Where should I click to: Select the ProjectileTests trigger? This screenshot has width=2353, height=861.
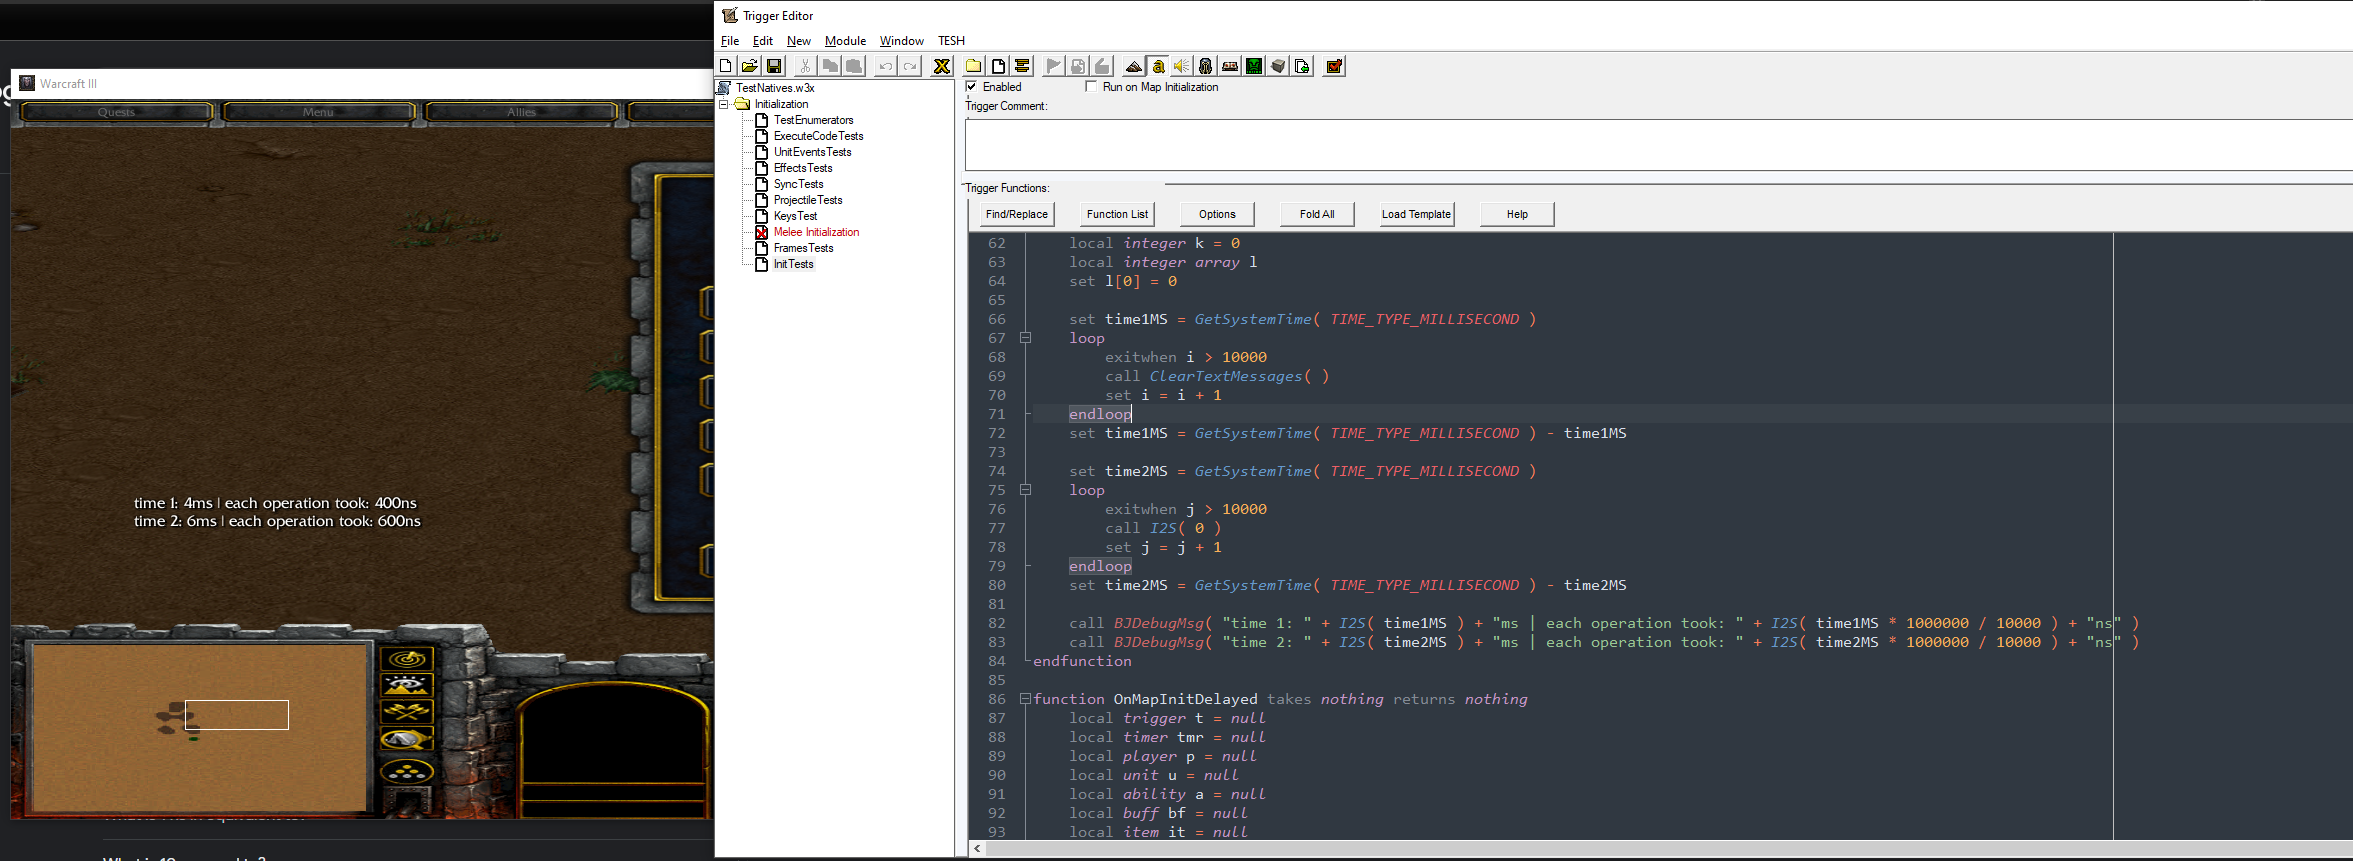tap(808, 200)
